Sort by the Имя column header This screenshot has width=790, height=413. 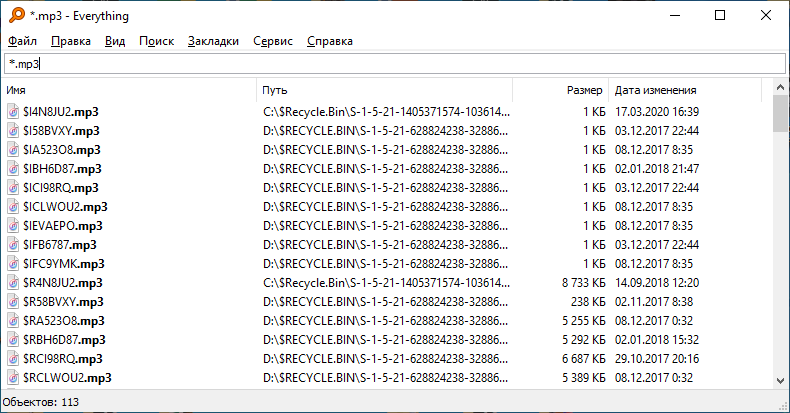(130, 90)
